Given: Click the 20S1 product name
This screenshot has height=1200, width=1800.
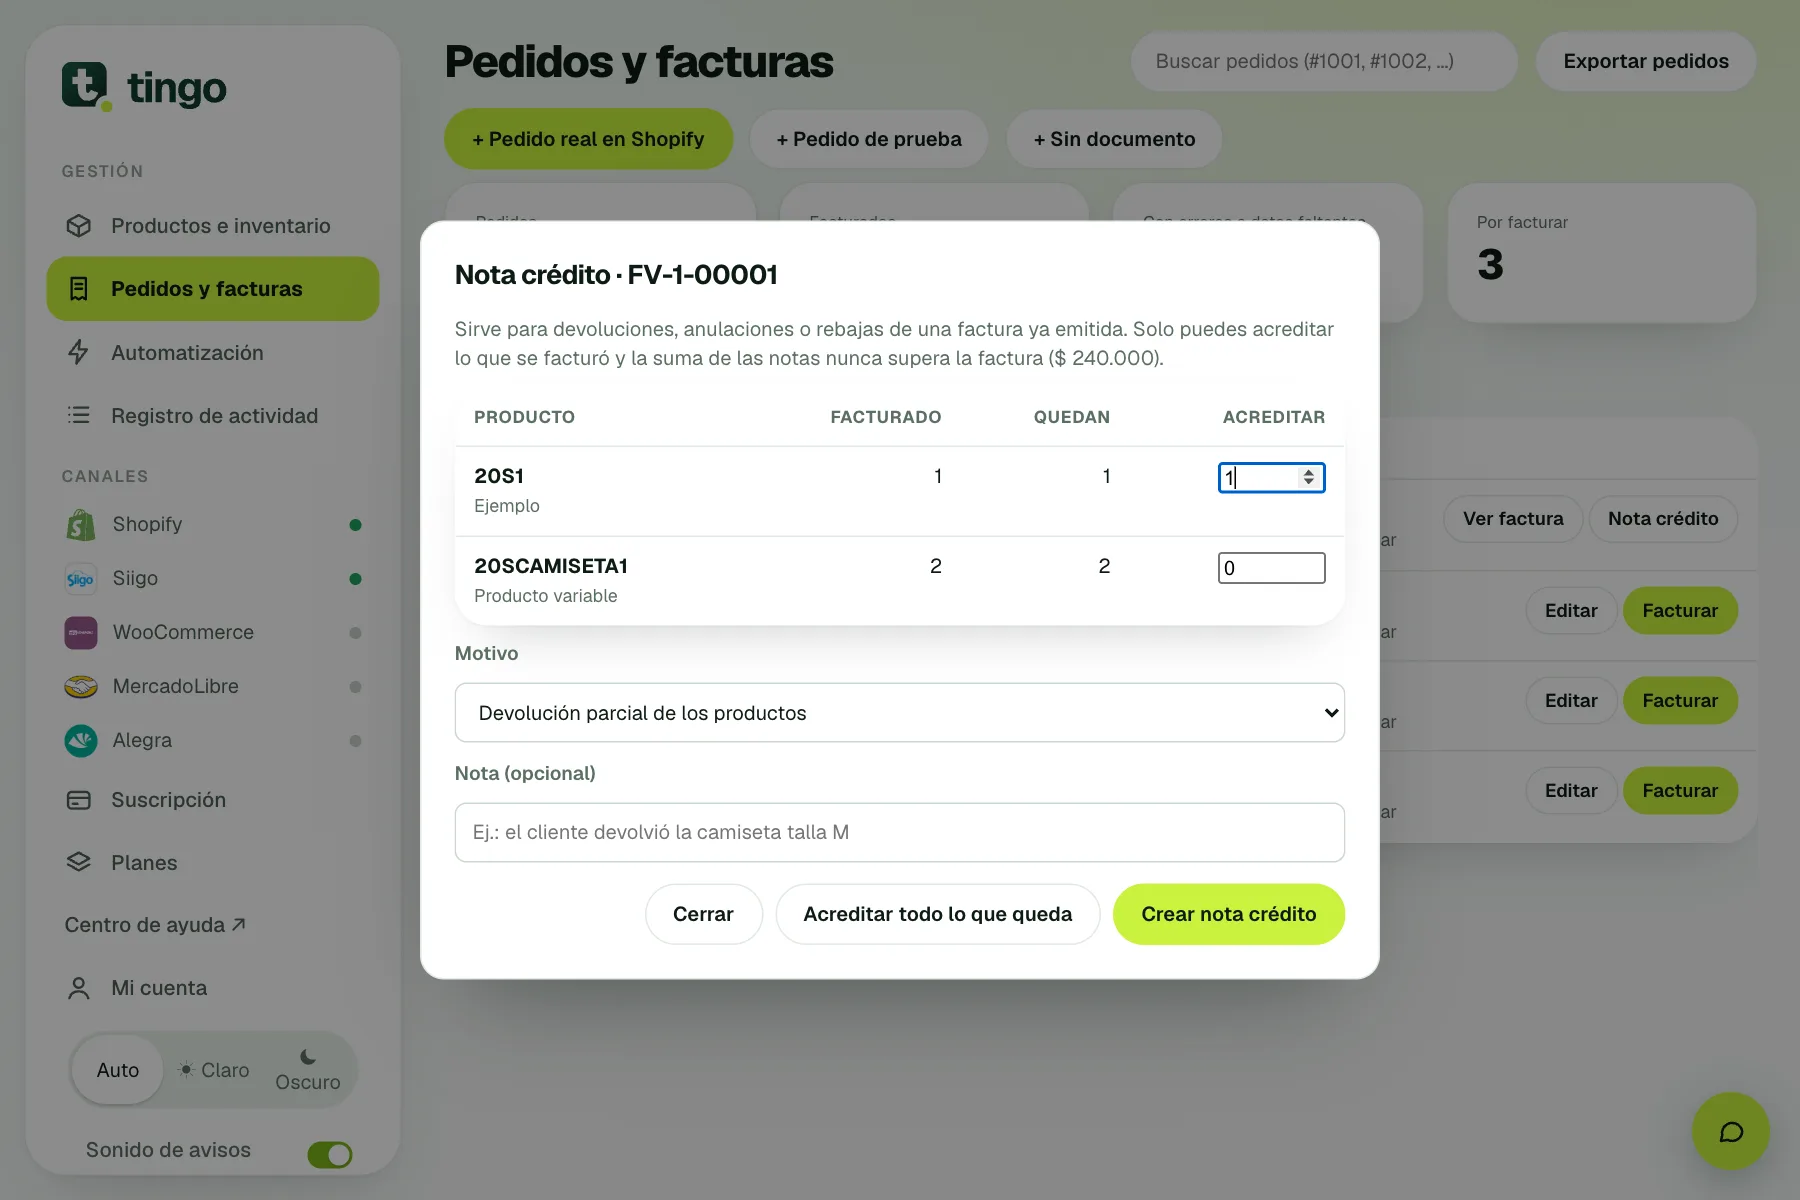Looking at the screenshot, I should click(499, 476).
